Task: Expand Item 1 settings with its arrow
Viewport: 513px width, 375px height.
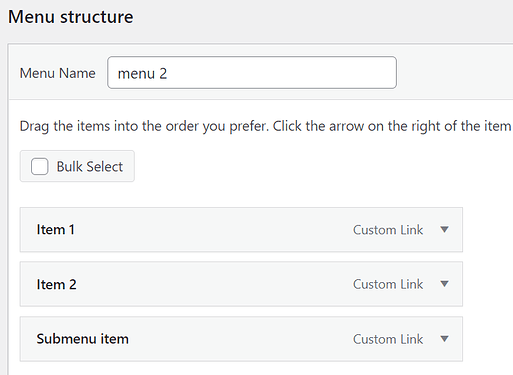Action: [444, 229]
